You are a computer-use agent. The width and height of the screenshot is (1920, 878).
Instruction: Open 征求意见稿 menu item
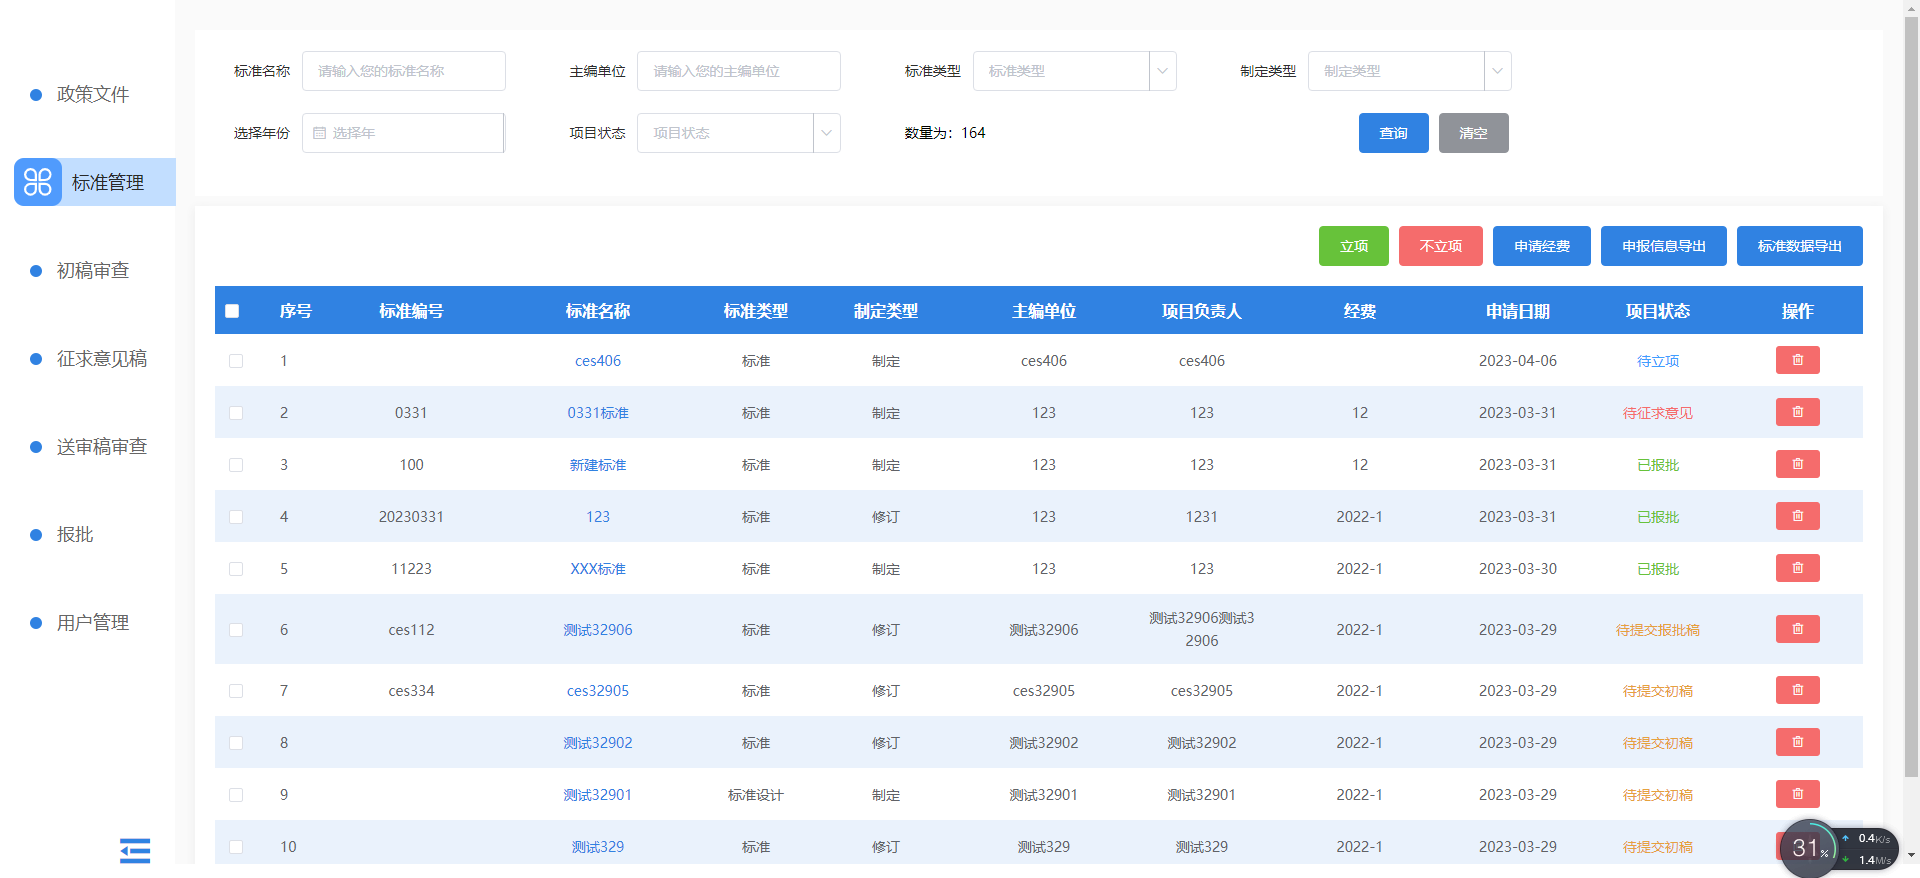(101, 358)
